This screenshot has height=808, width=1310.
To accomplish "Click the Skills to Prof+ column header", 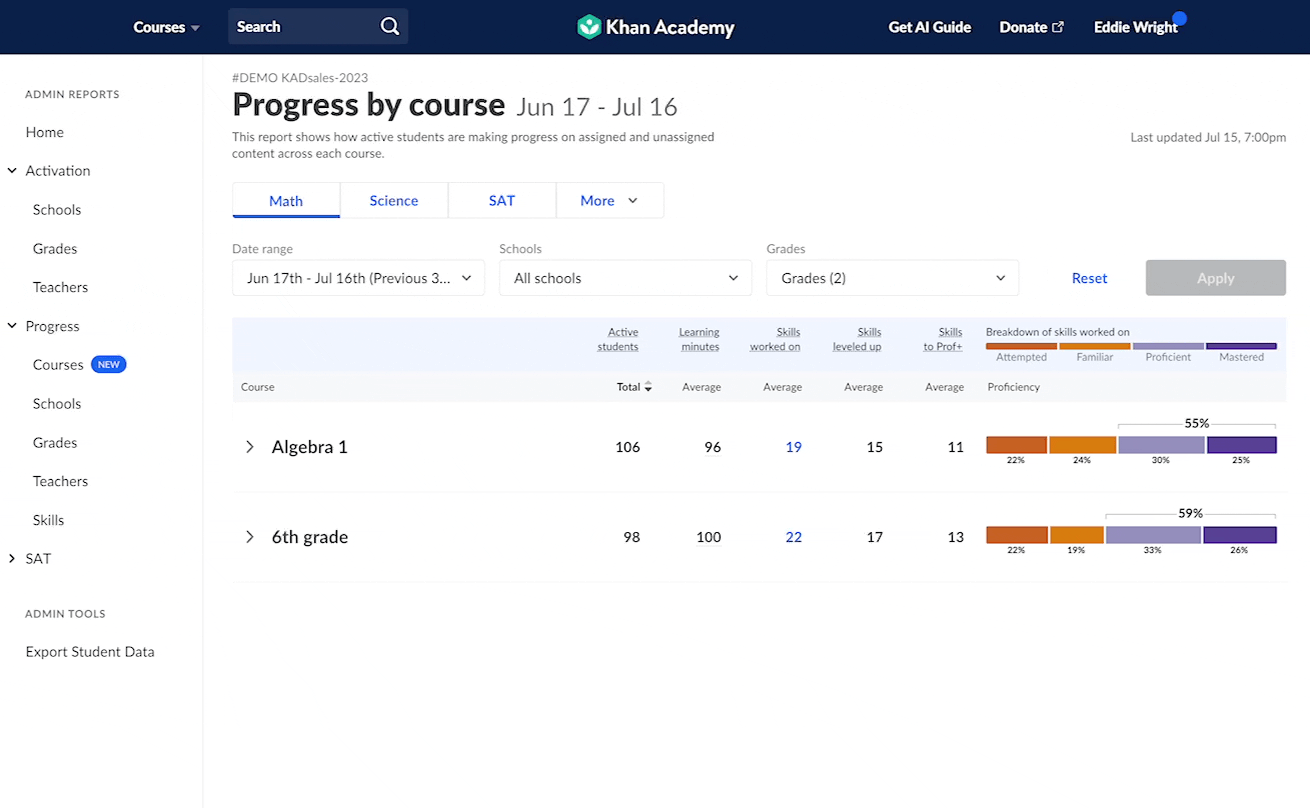I will [943, 339].
